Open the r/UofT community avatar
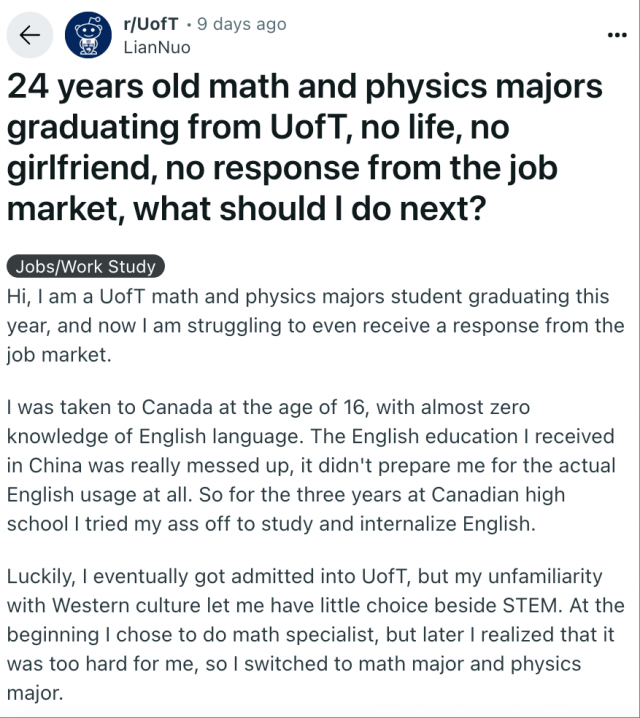This screenshot has width=640, height=718. (x=85, y=36)
